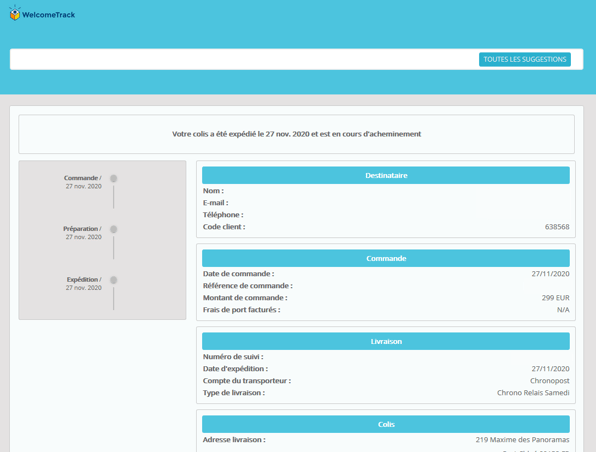
Task: Select the Commande timeline step dot
Action: click(x=113, y=178)
